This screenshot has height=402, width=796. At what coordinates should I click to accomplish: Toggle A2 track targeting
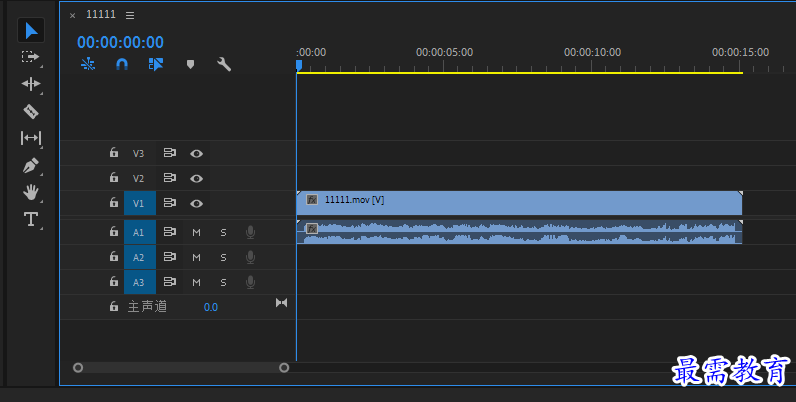[x=140, y=257]
